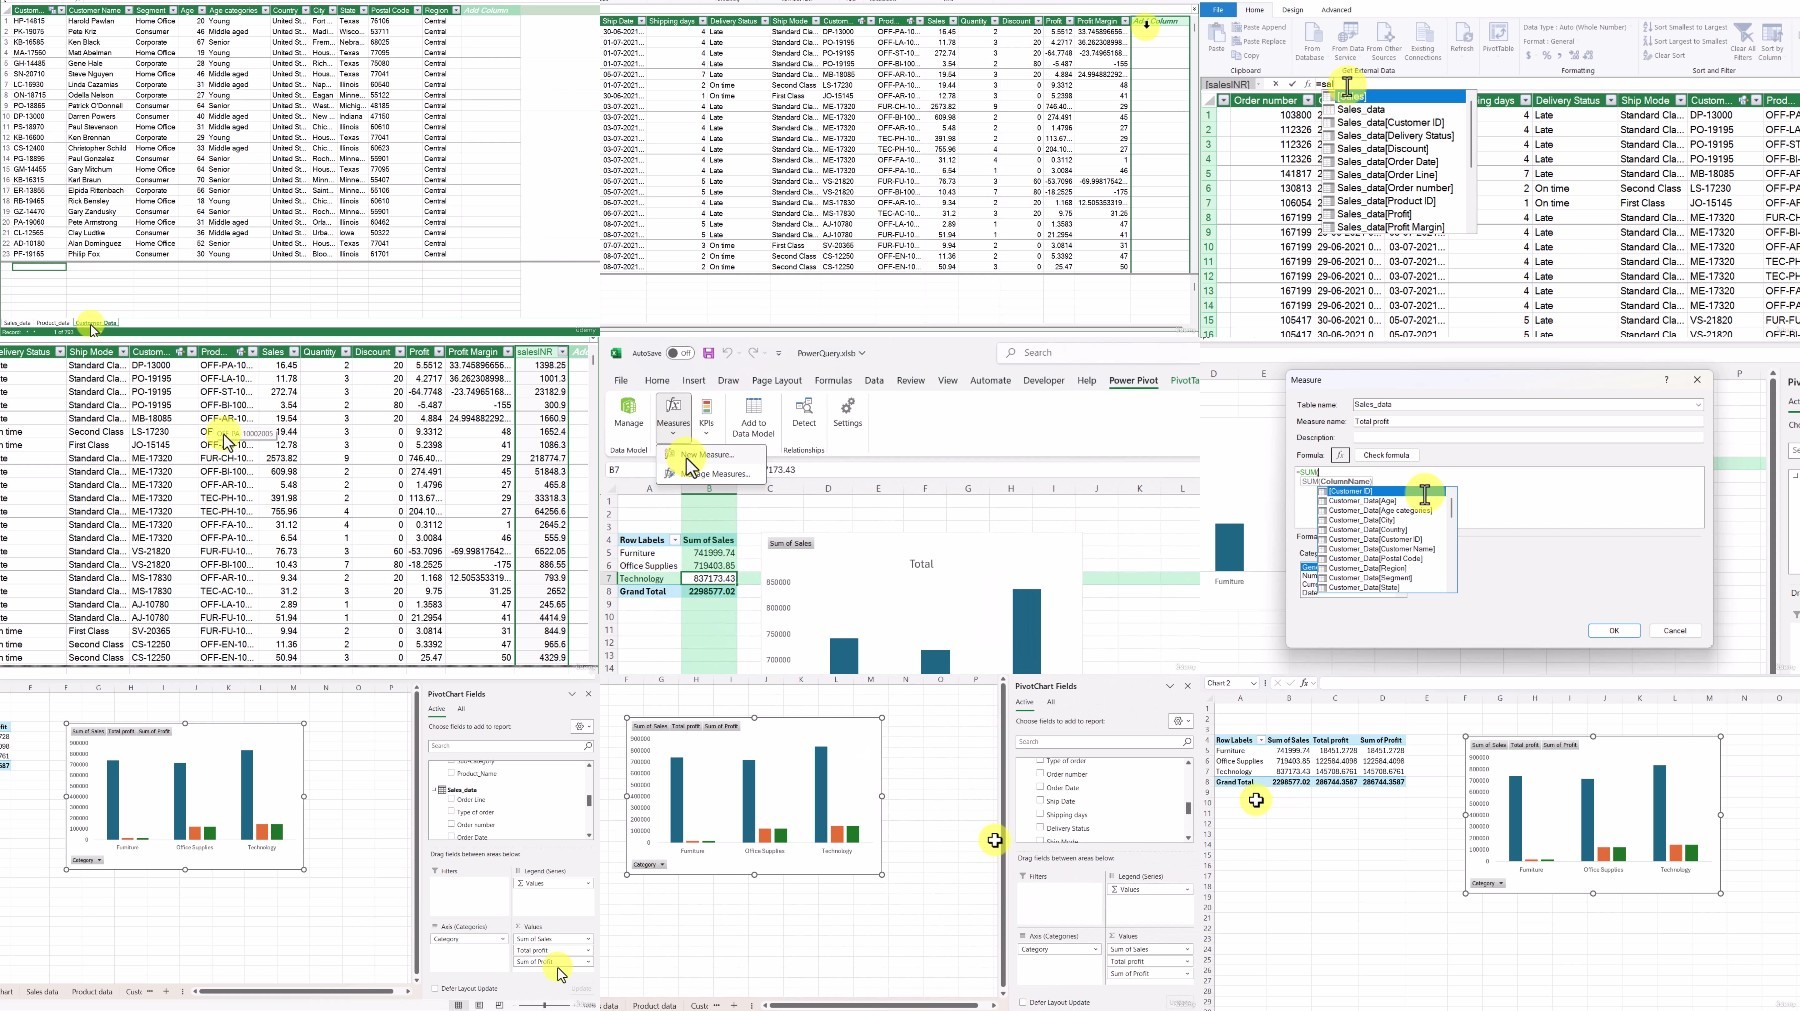Check the Ship Date field checkbox

(x=1041, y=801)
